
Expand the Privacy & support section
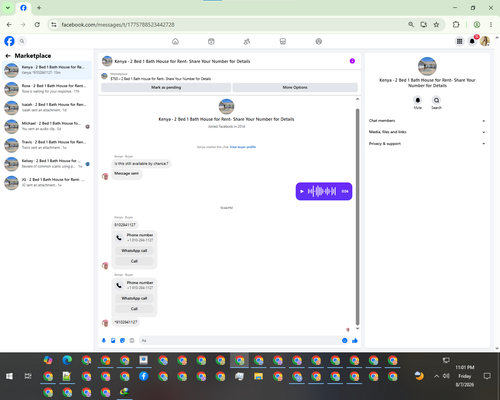(x=427, y=144)
